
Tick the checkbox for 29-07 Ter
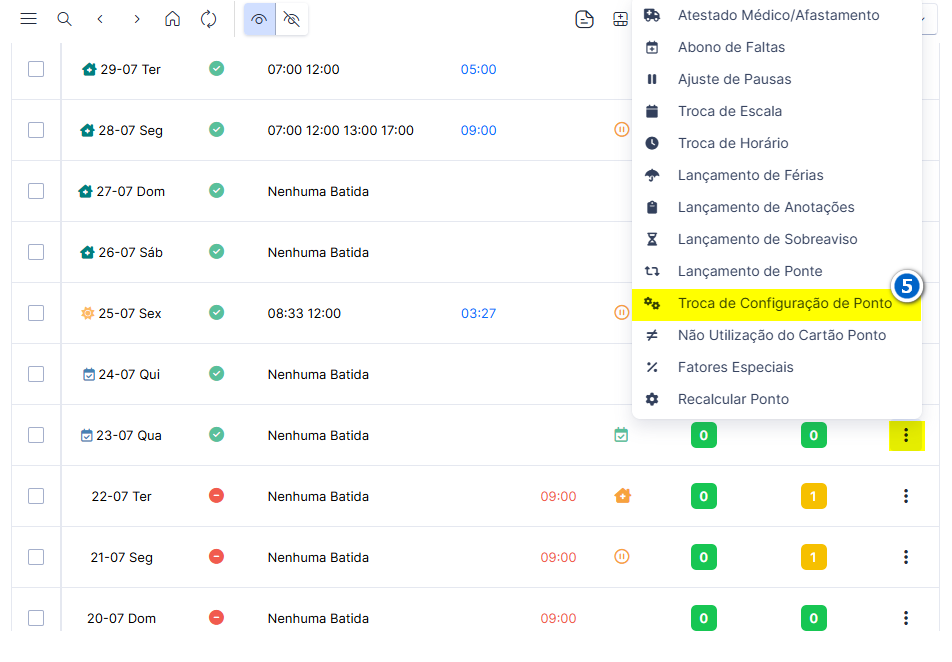click(36, 69)
